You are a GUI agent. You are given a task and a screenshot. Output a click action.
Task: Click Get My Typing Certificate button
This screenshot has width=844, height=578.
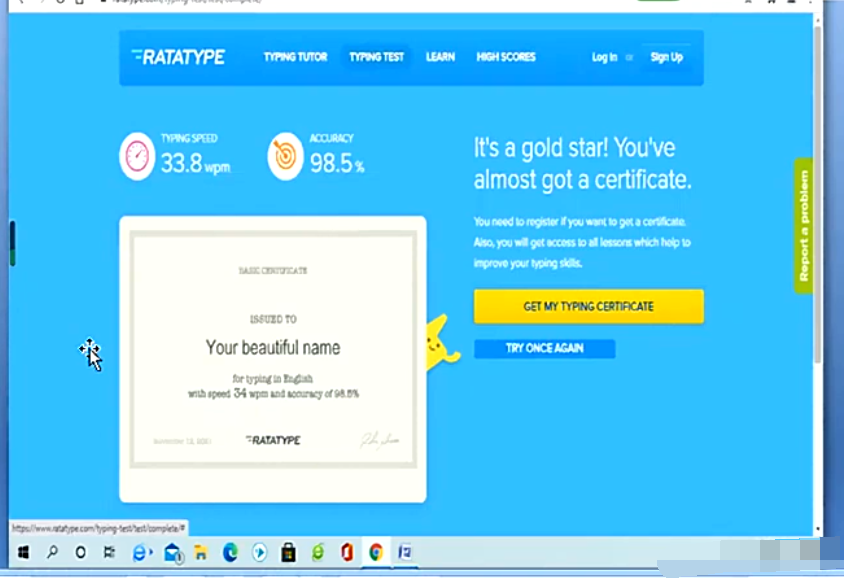588,307
